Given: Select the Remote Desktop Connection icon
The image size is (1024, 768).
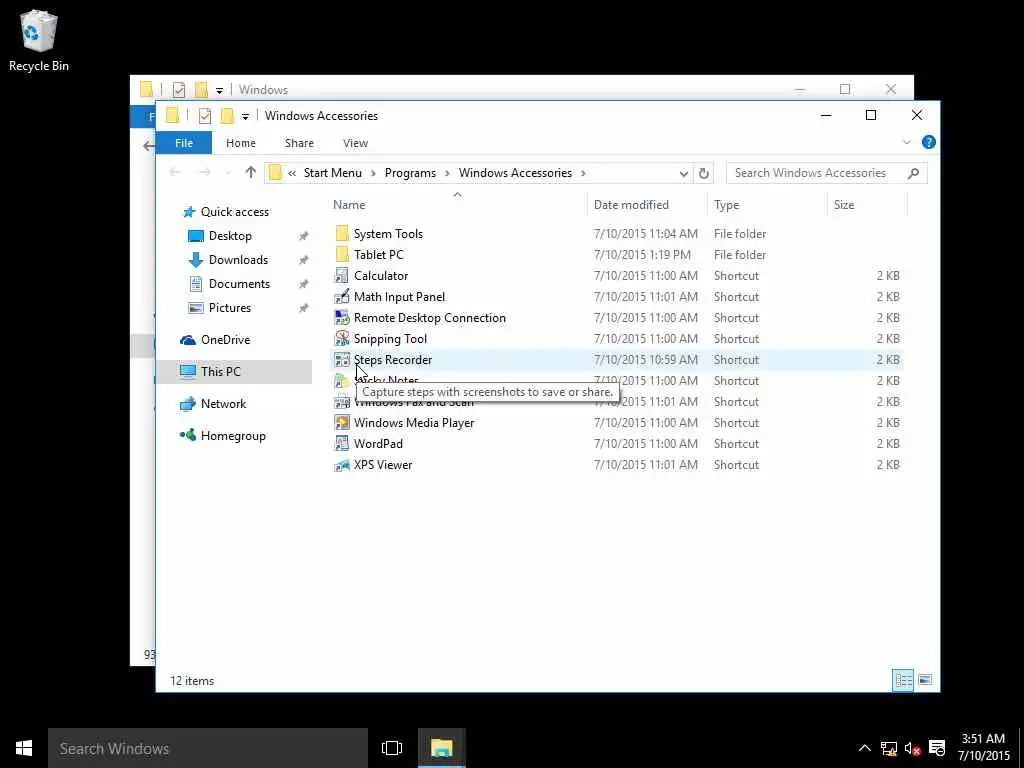Looking at the screenshot, I should (342, 317).
